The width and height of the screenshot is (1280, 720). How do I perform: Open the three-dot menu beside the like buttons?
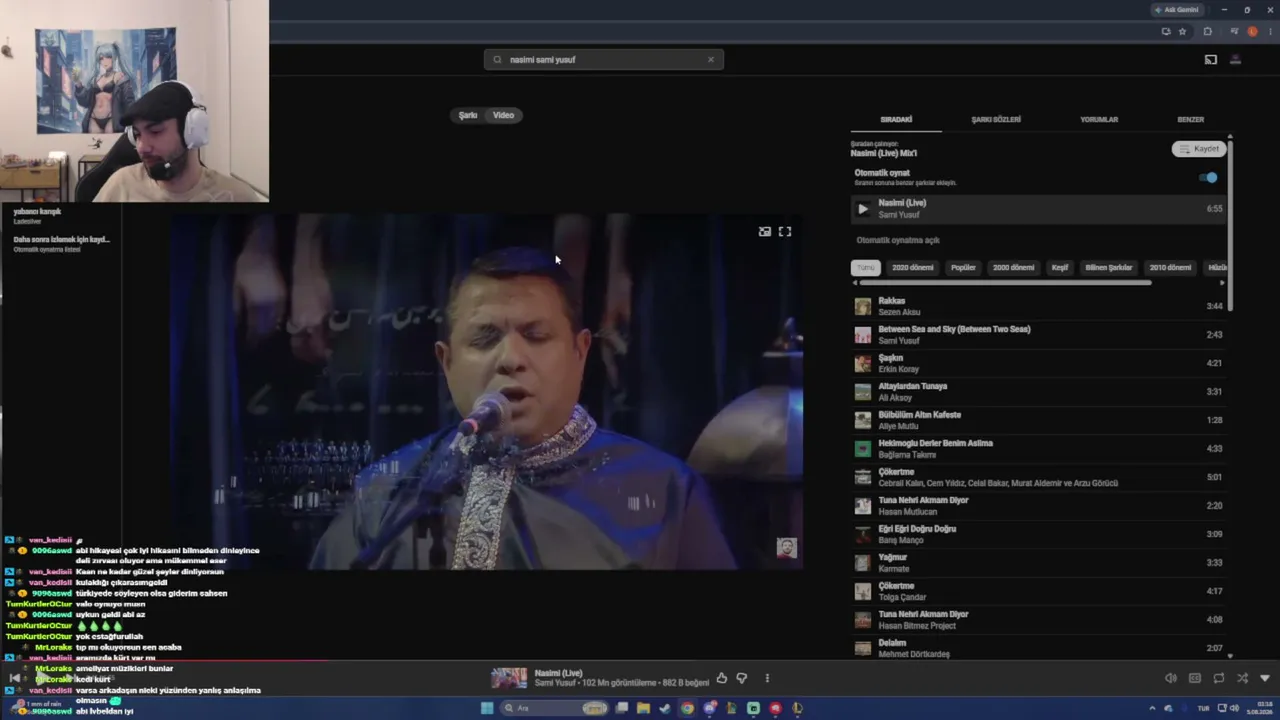767,678
